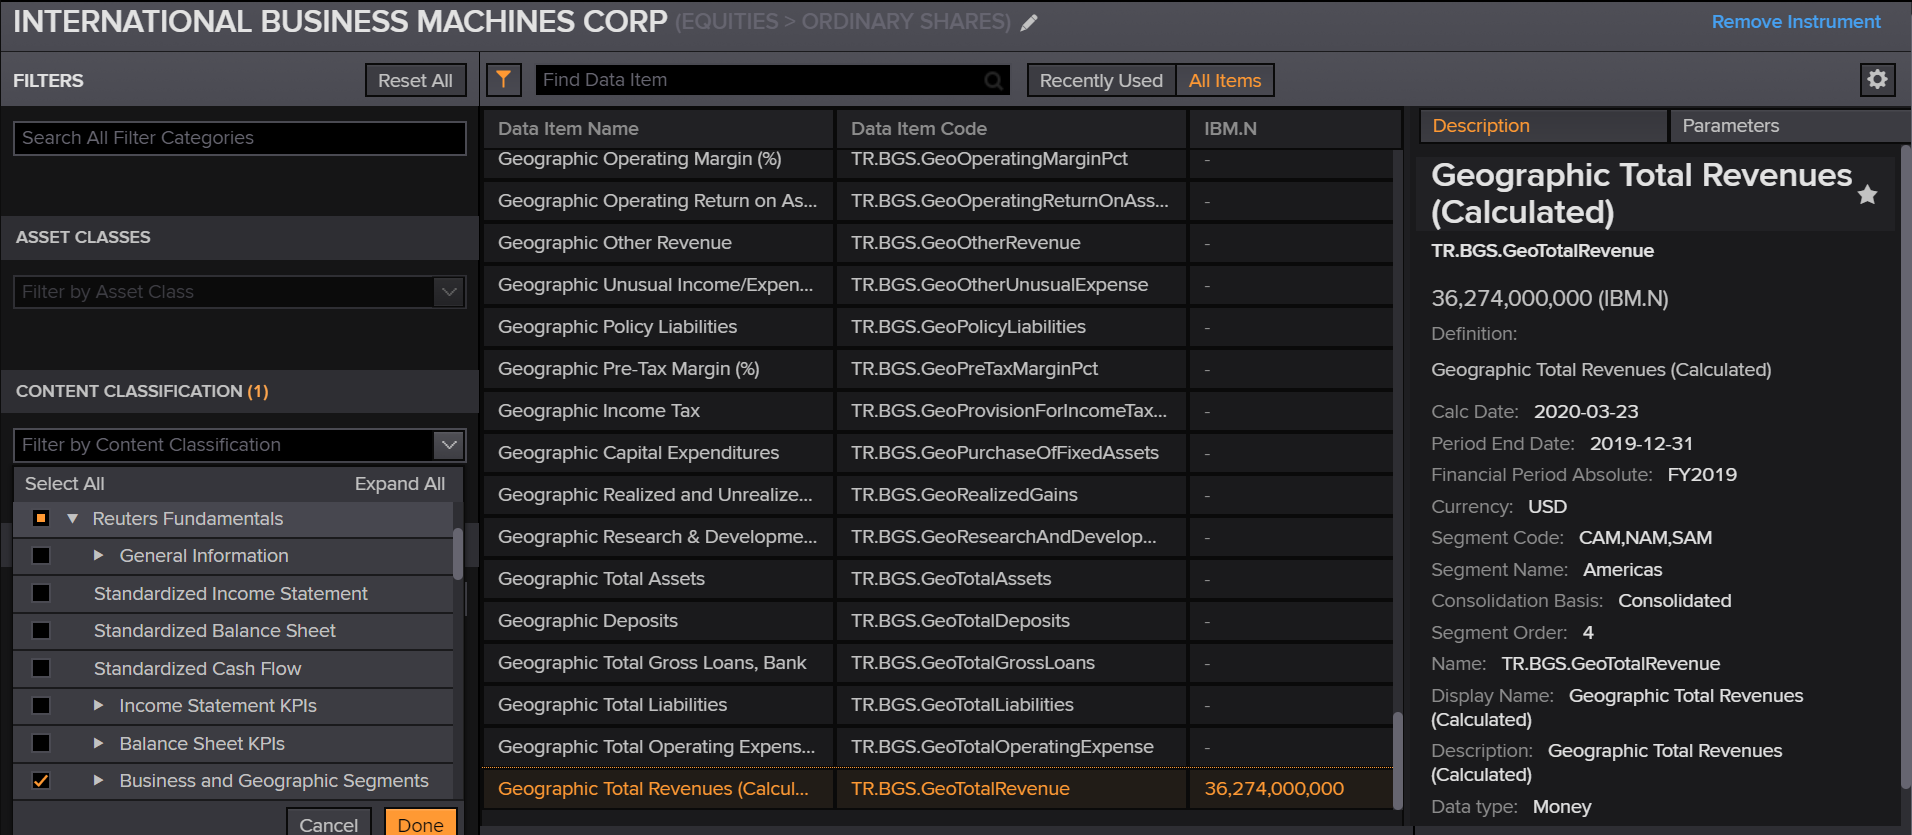Collapse the Reuters Fundamentals tree node
1912x835 pixels.
[72, 519]
